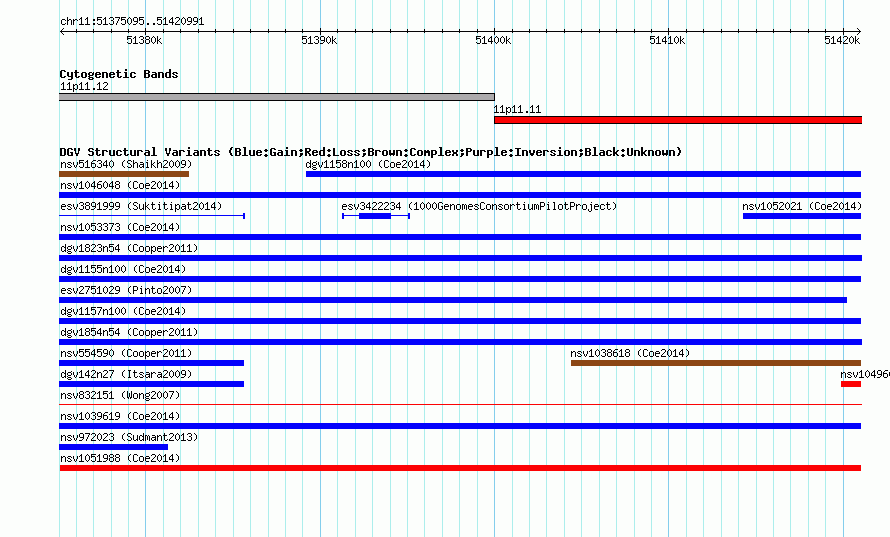Click the nsv1039619 (Coe2014) label
The height and width of the screenshot is (537, 890).
120,416
